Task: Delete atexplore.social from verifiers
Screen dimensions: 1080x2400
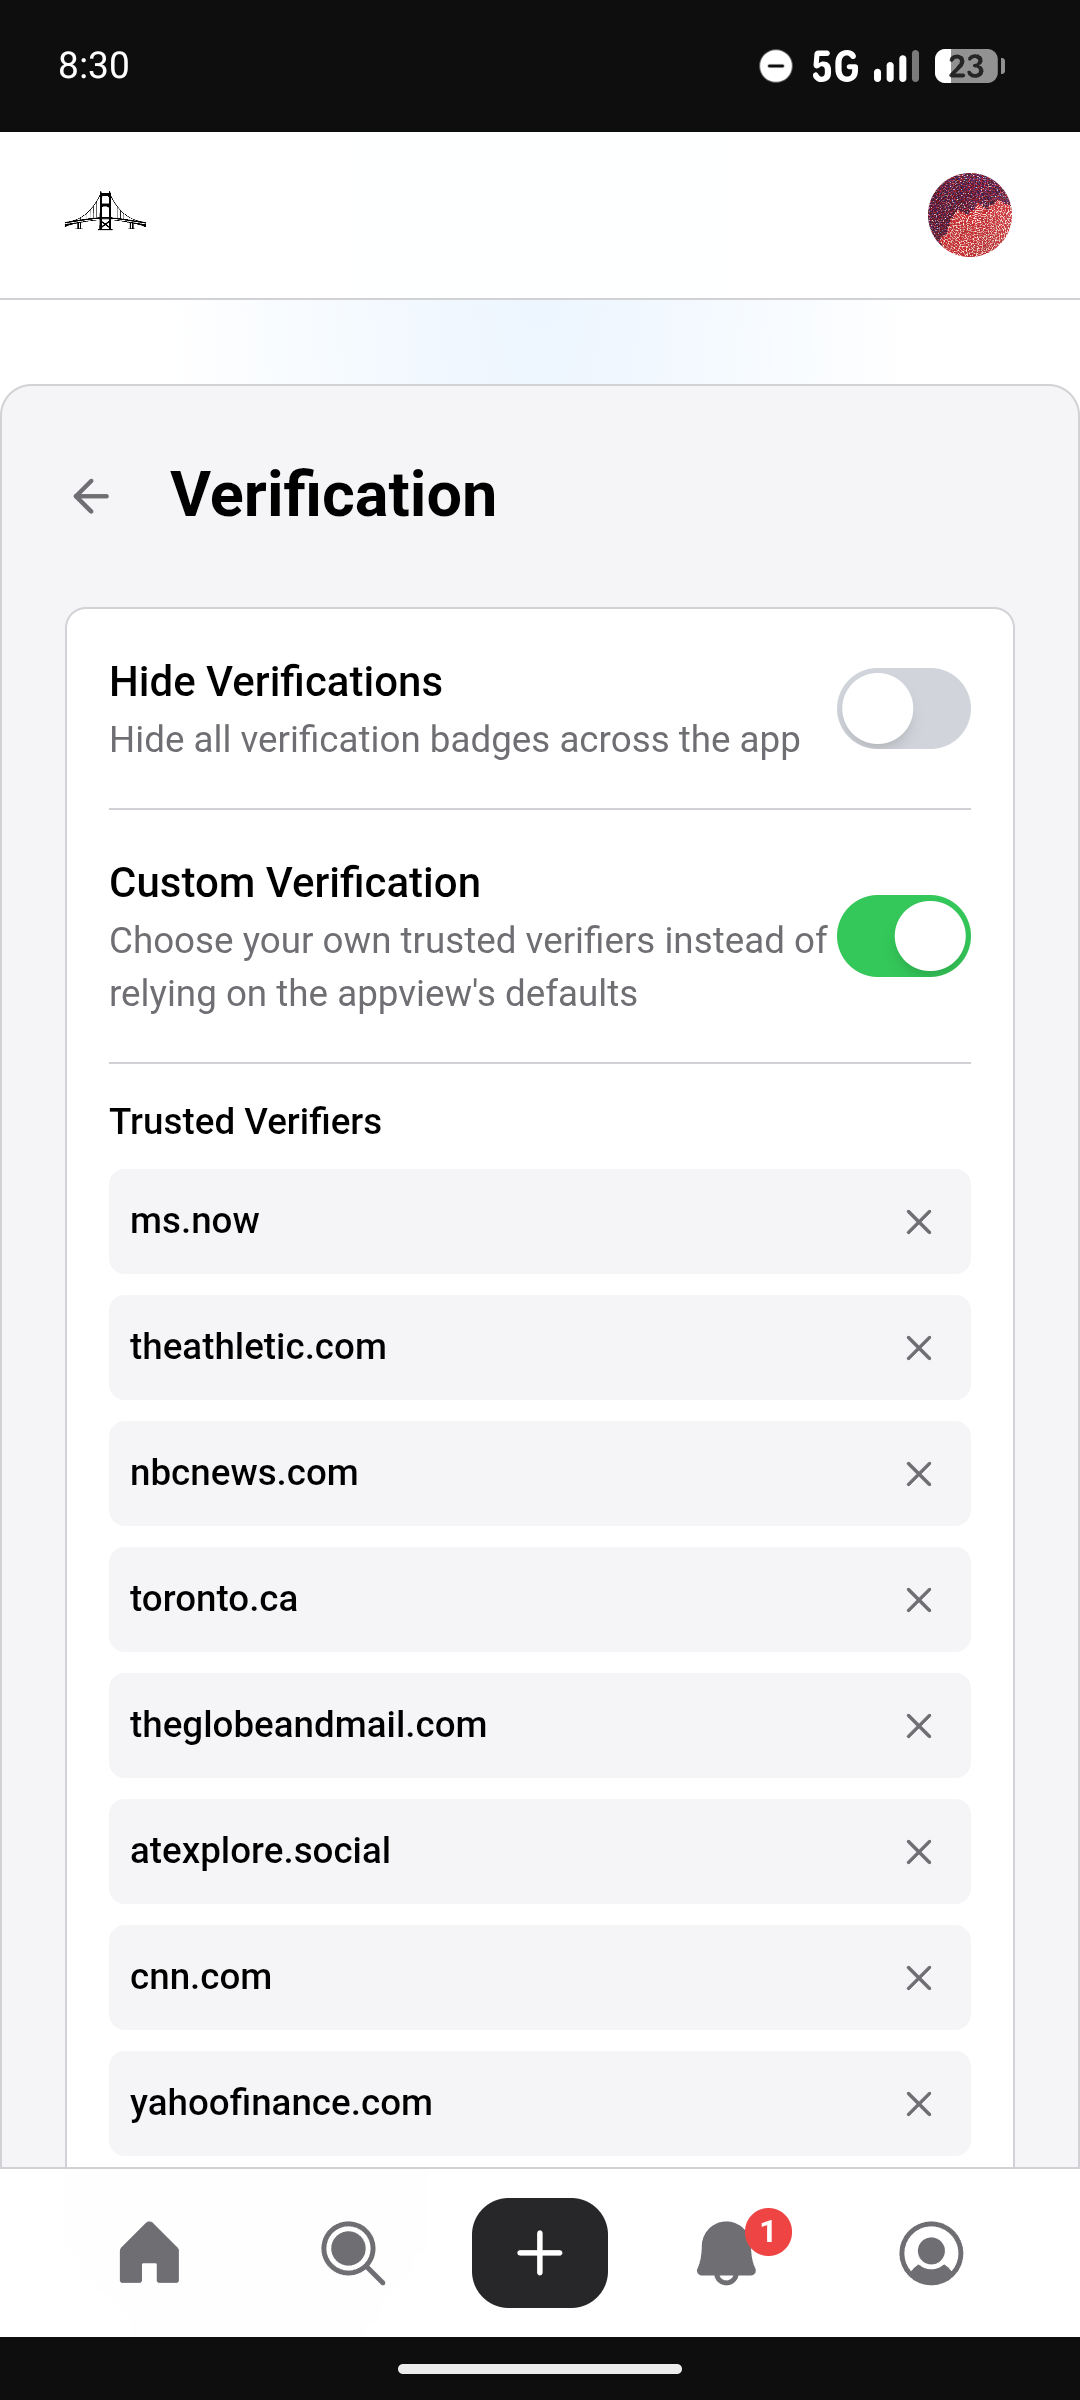Action: pyautogui.click(x=918, y=1852)
